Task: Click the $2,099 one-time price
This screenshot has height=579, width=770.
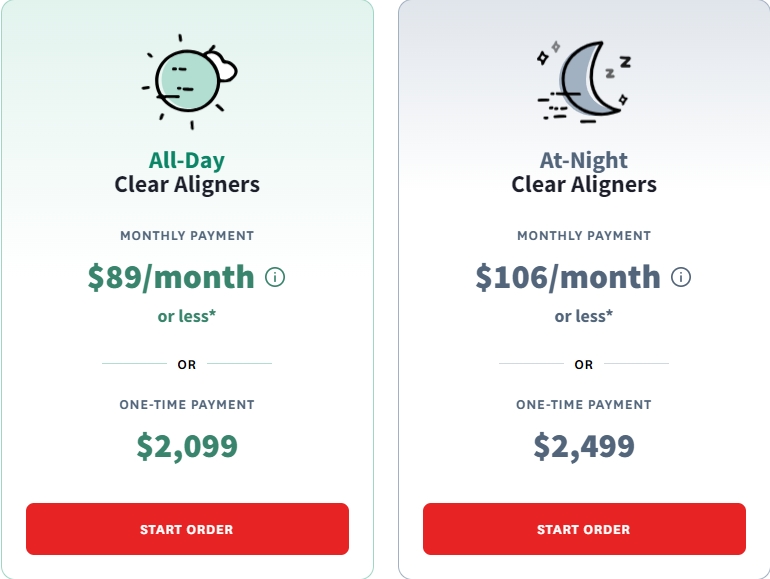Action: pyautogui.click(x=187, y=446)
